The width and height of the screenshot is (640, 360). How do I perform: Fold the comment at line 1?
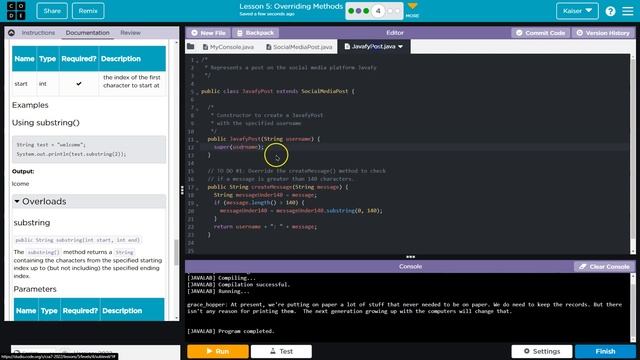point(197,60)
